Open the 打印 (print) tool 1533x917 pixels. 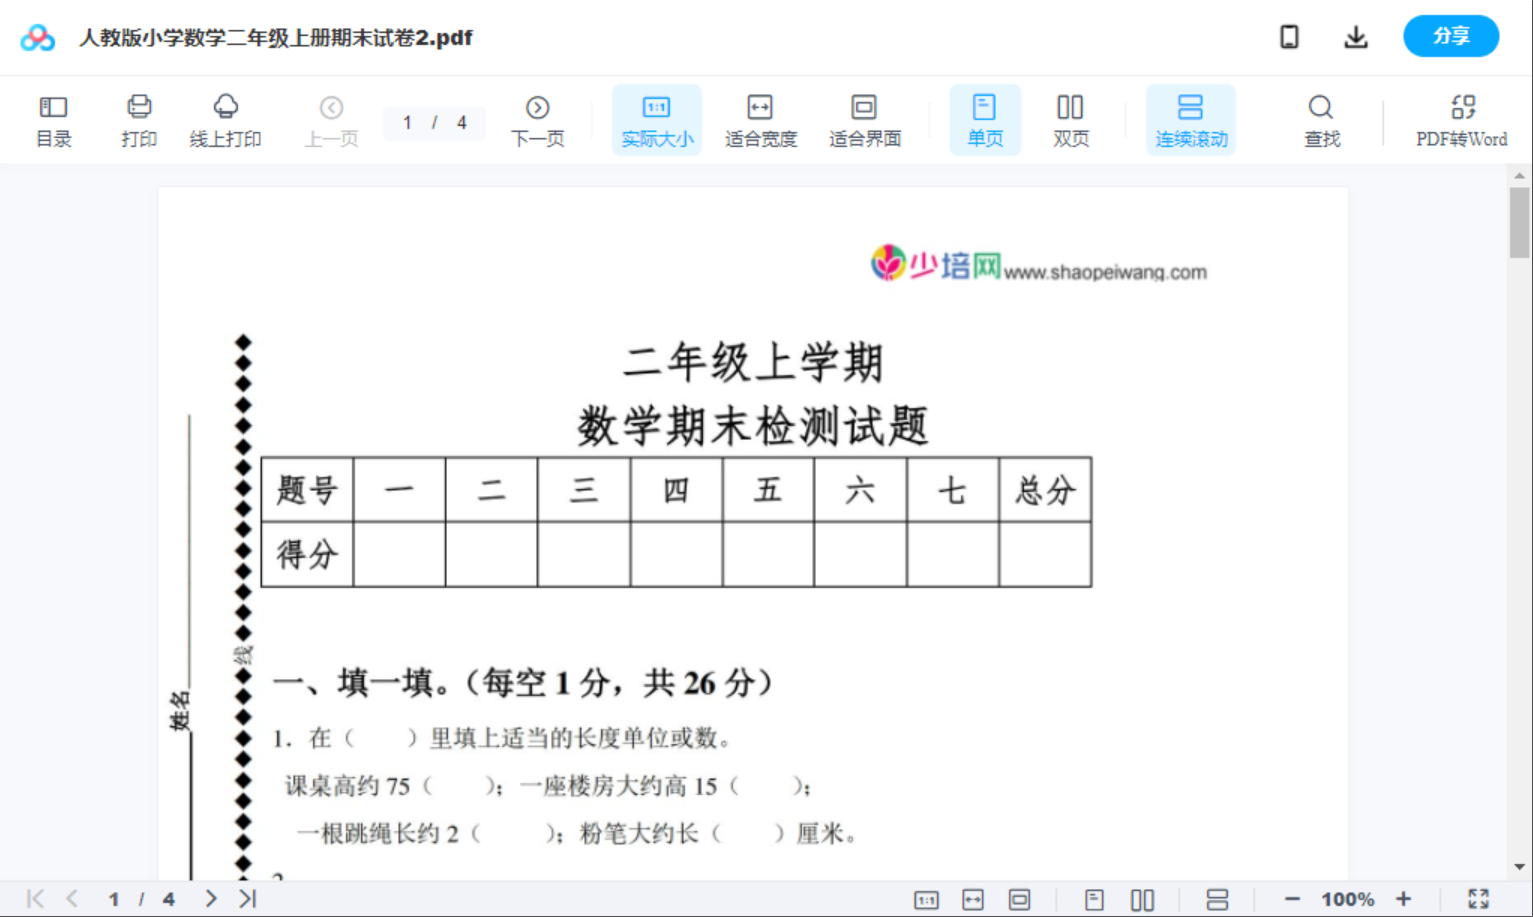pos(139,119)
